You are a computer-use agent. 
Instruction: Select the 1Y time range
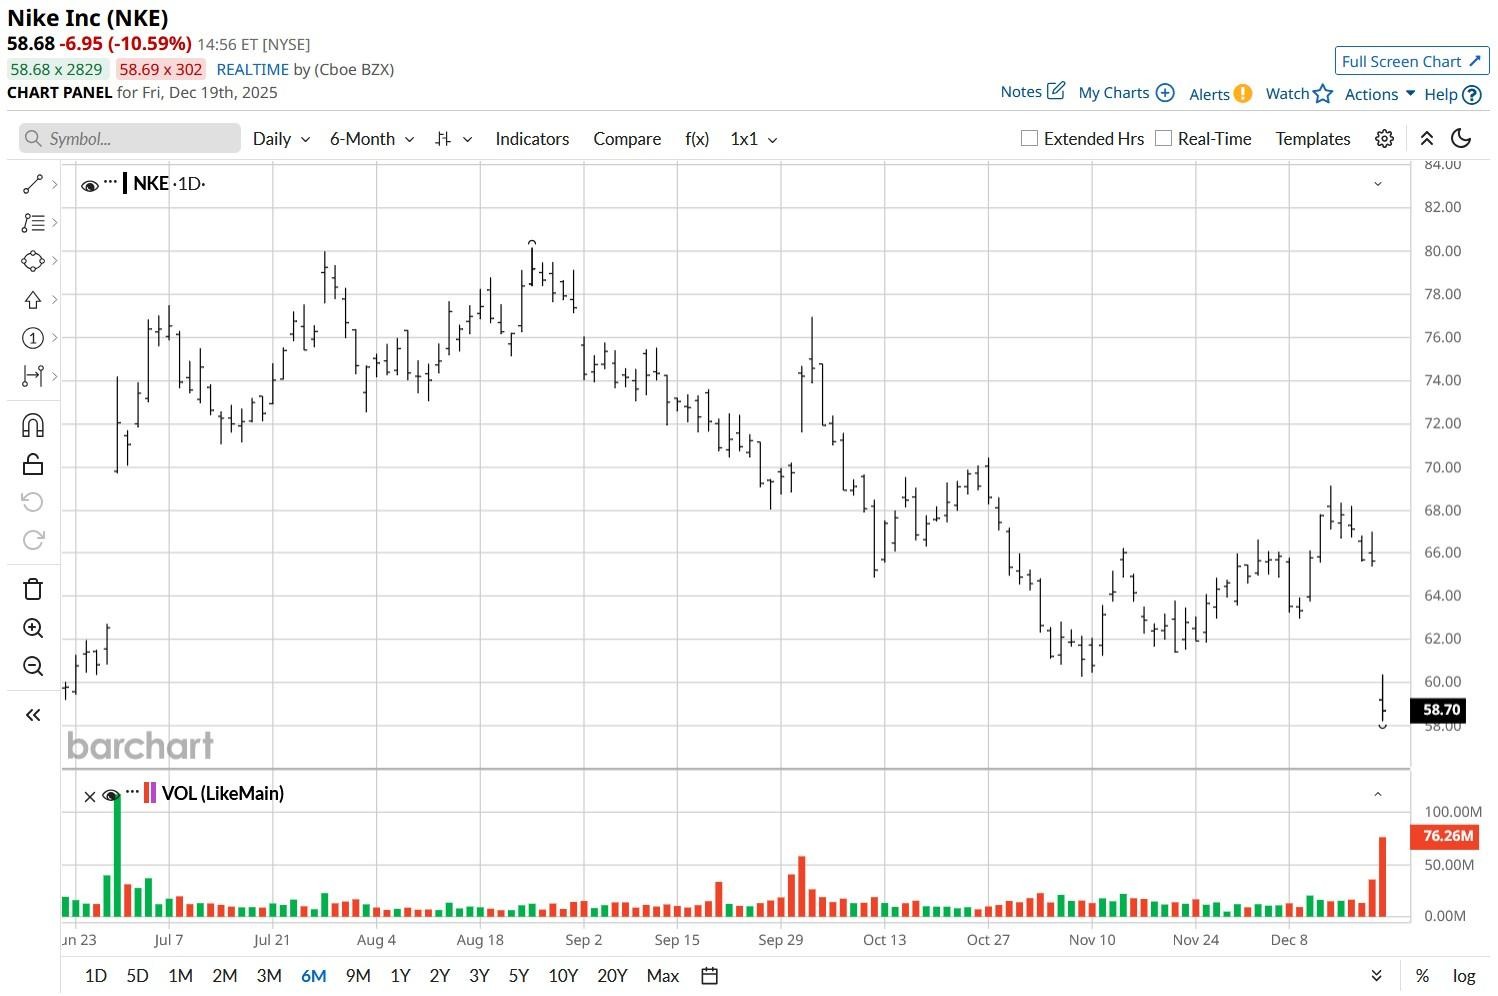pyautogui.click(x=400, y=976)
